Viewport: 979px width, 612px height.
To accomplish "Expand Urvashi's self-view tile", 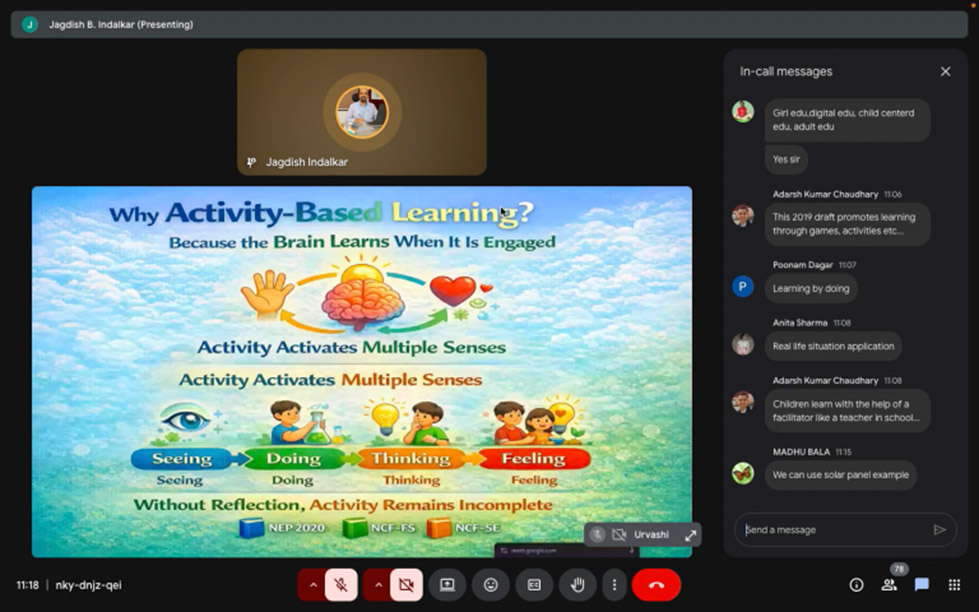I will [x=690, y=535].
